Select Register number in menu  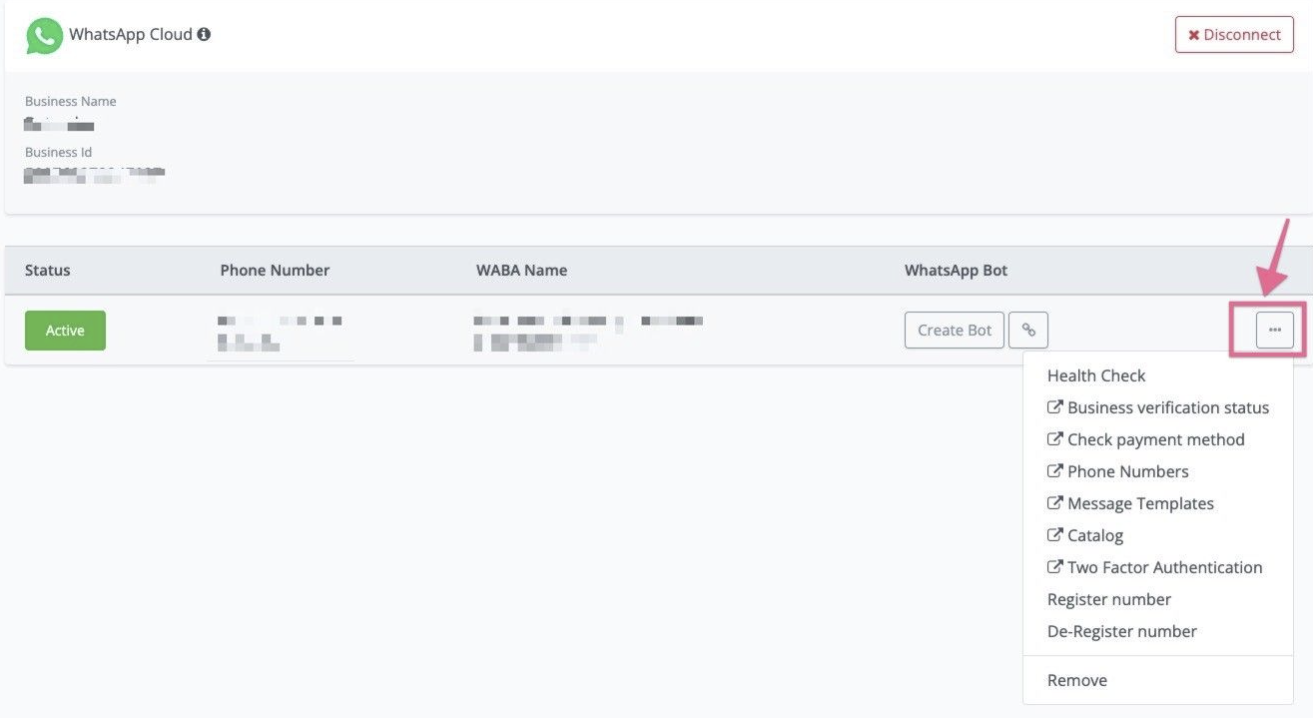(1109, 600)
